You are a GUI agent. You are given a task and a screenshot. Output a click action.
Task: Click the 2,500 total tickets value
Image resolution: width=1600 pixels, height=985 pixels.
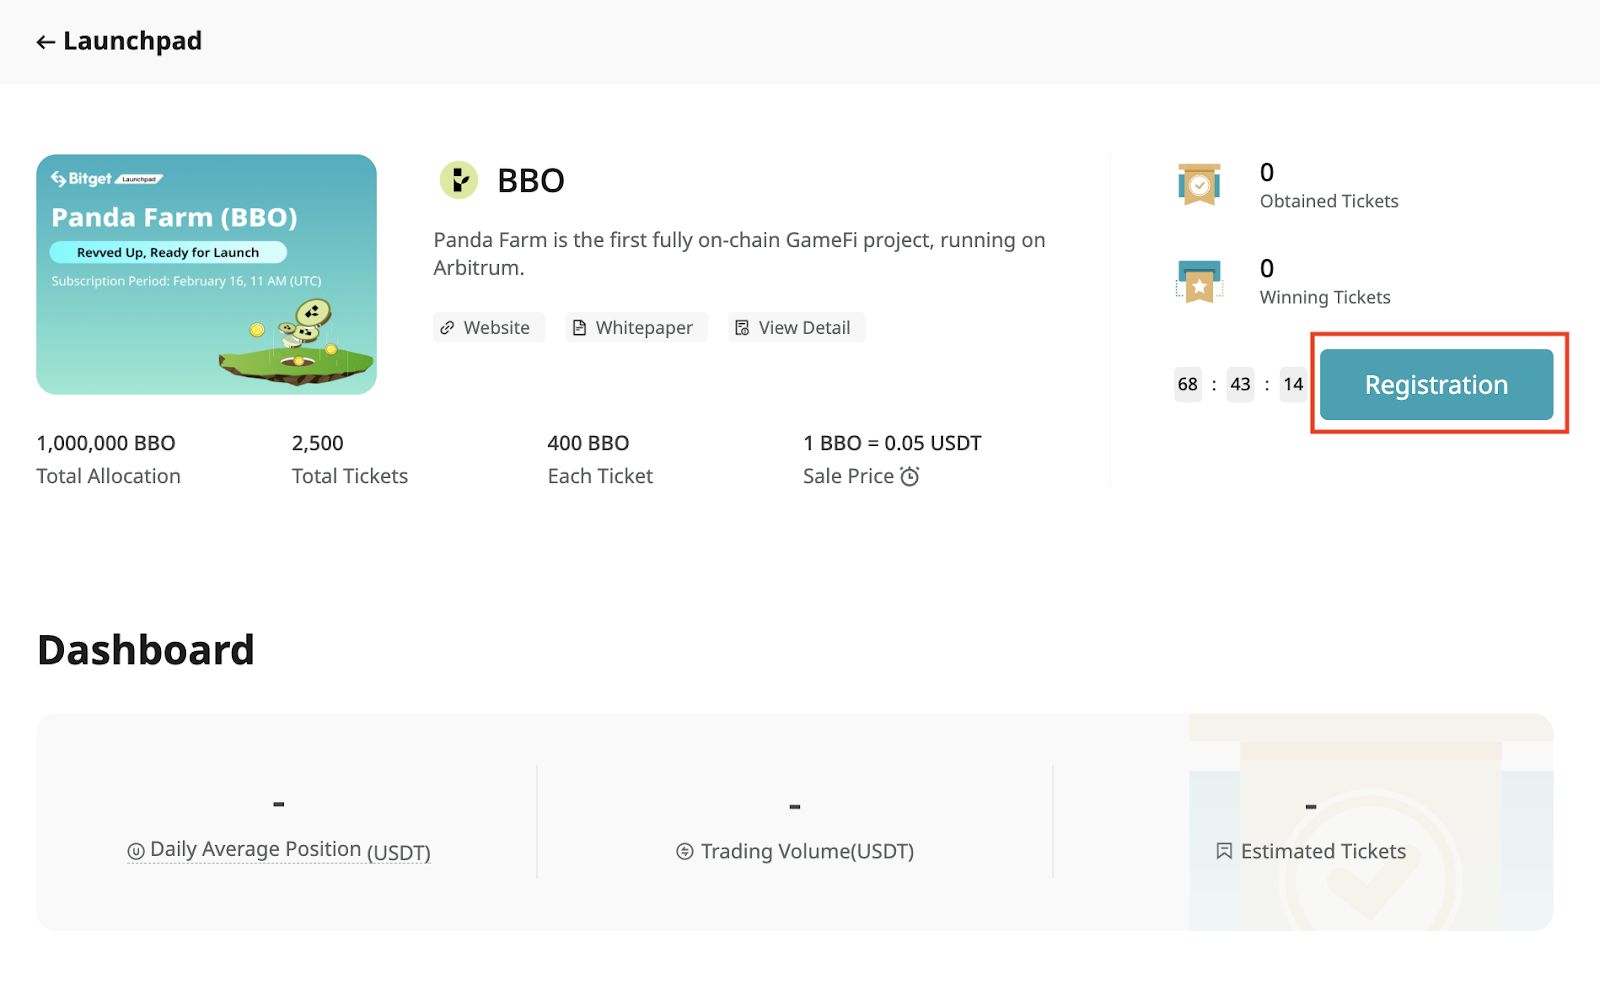pyautogui.click(x=317, y=443)
